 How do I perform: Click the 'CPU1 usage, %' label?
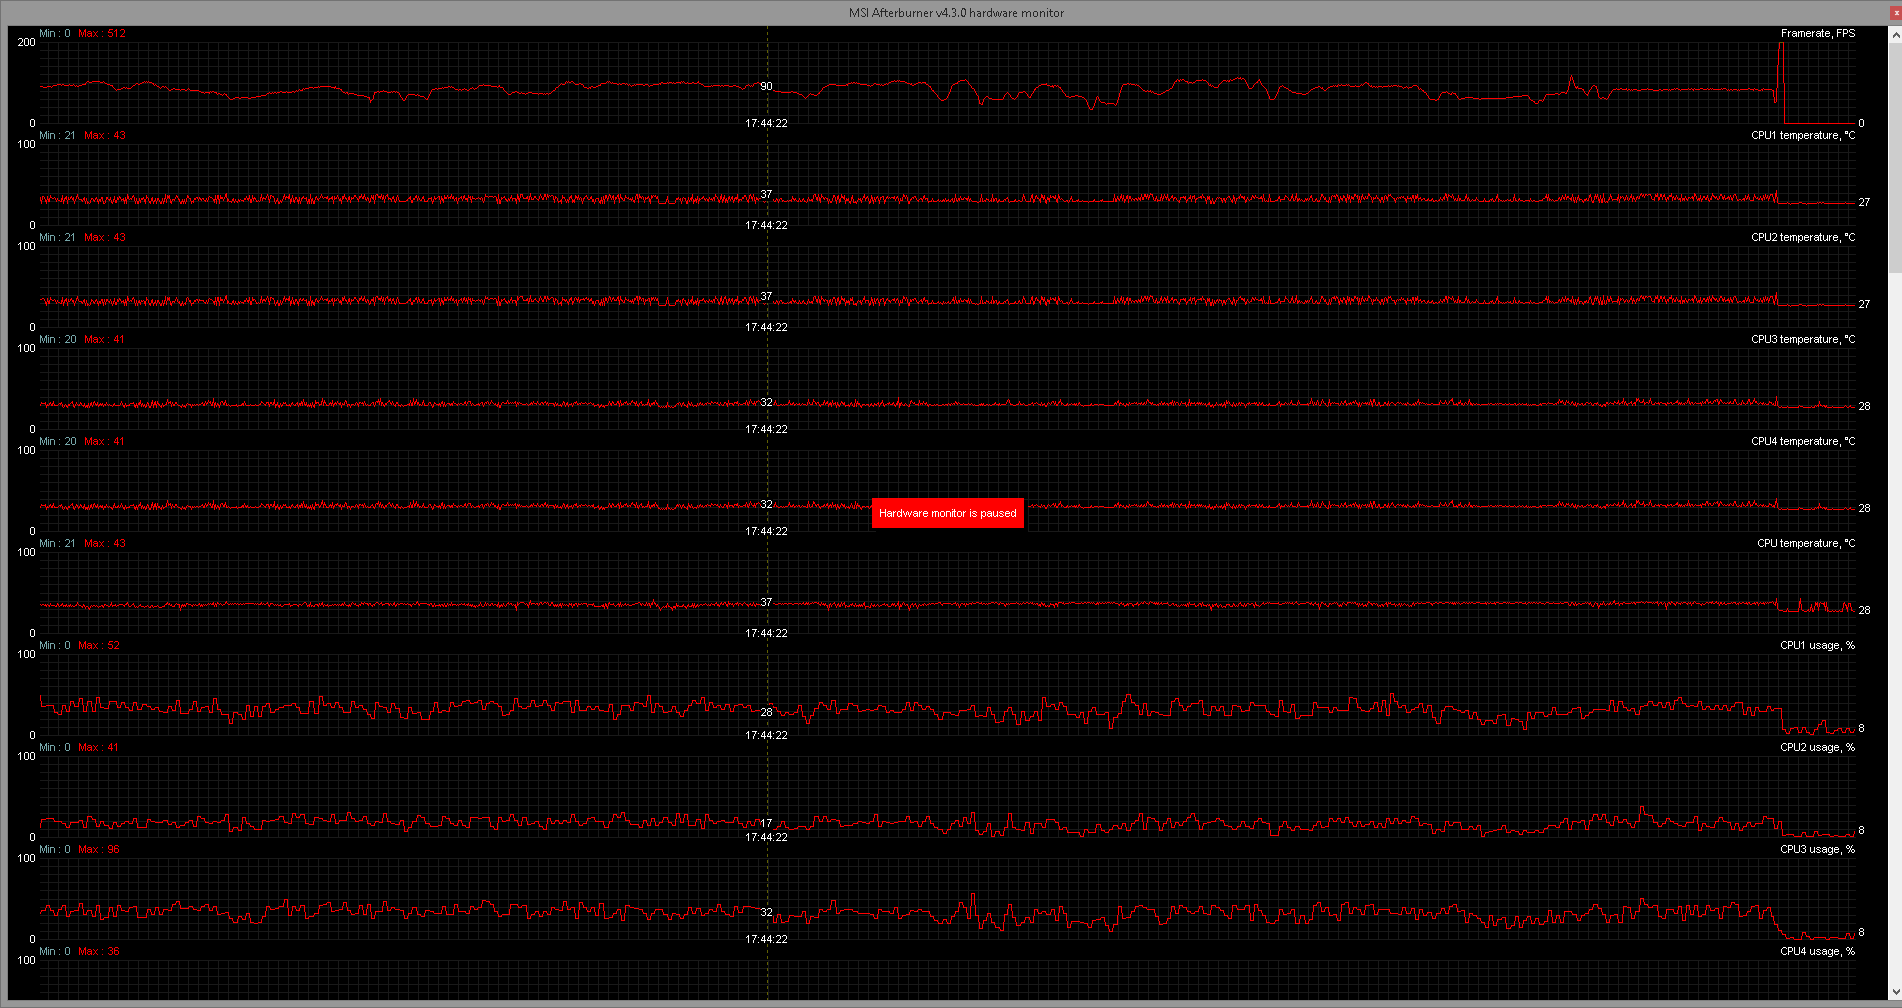[1817, 645]
